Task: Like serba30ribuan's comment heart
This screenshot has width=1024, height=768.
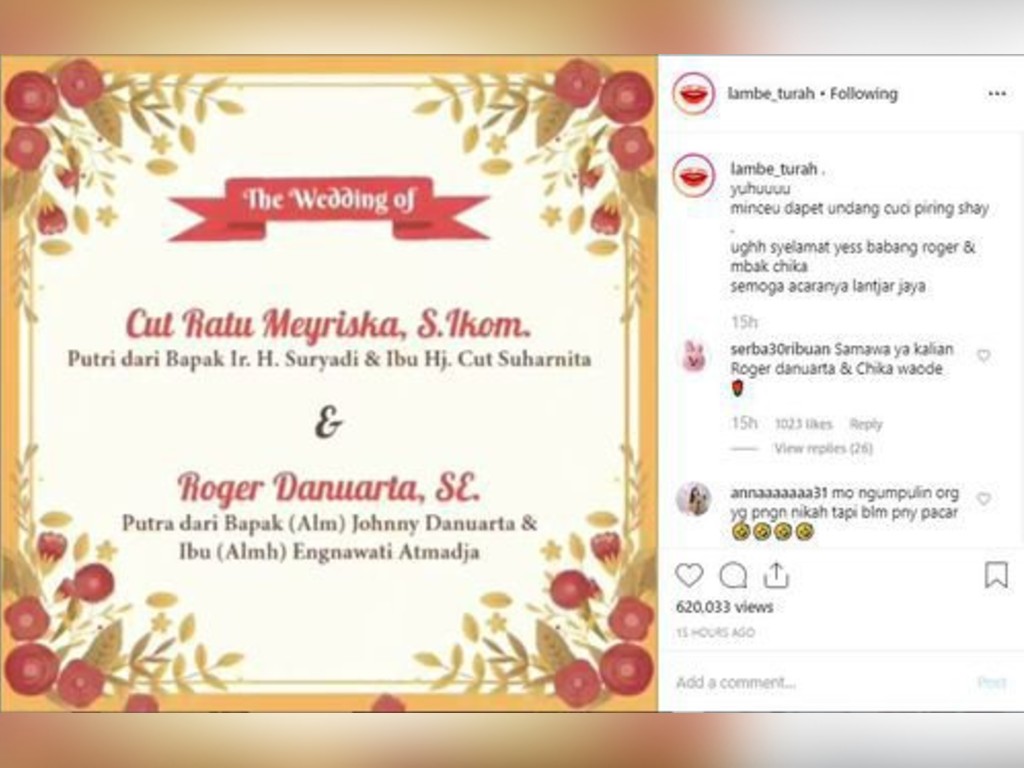Action: 984,355
